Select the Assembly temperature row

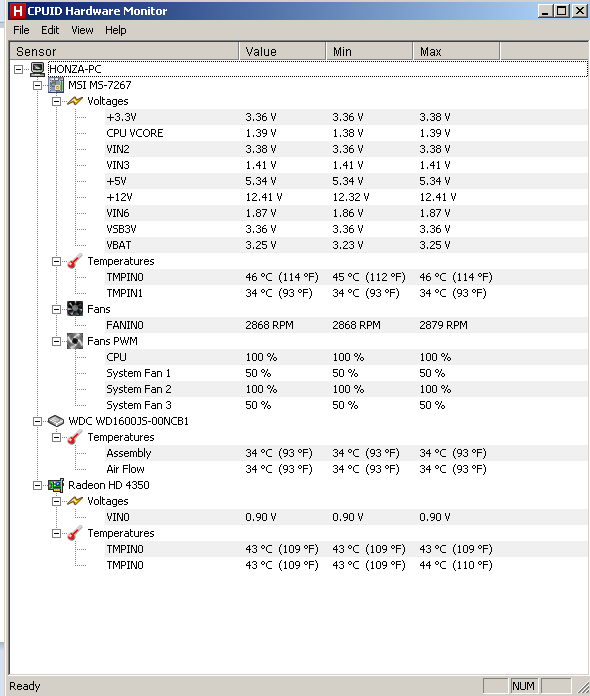coord(346,453)
